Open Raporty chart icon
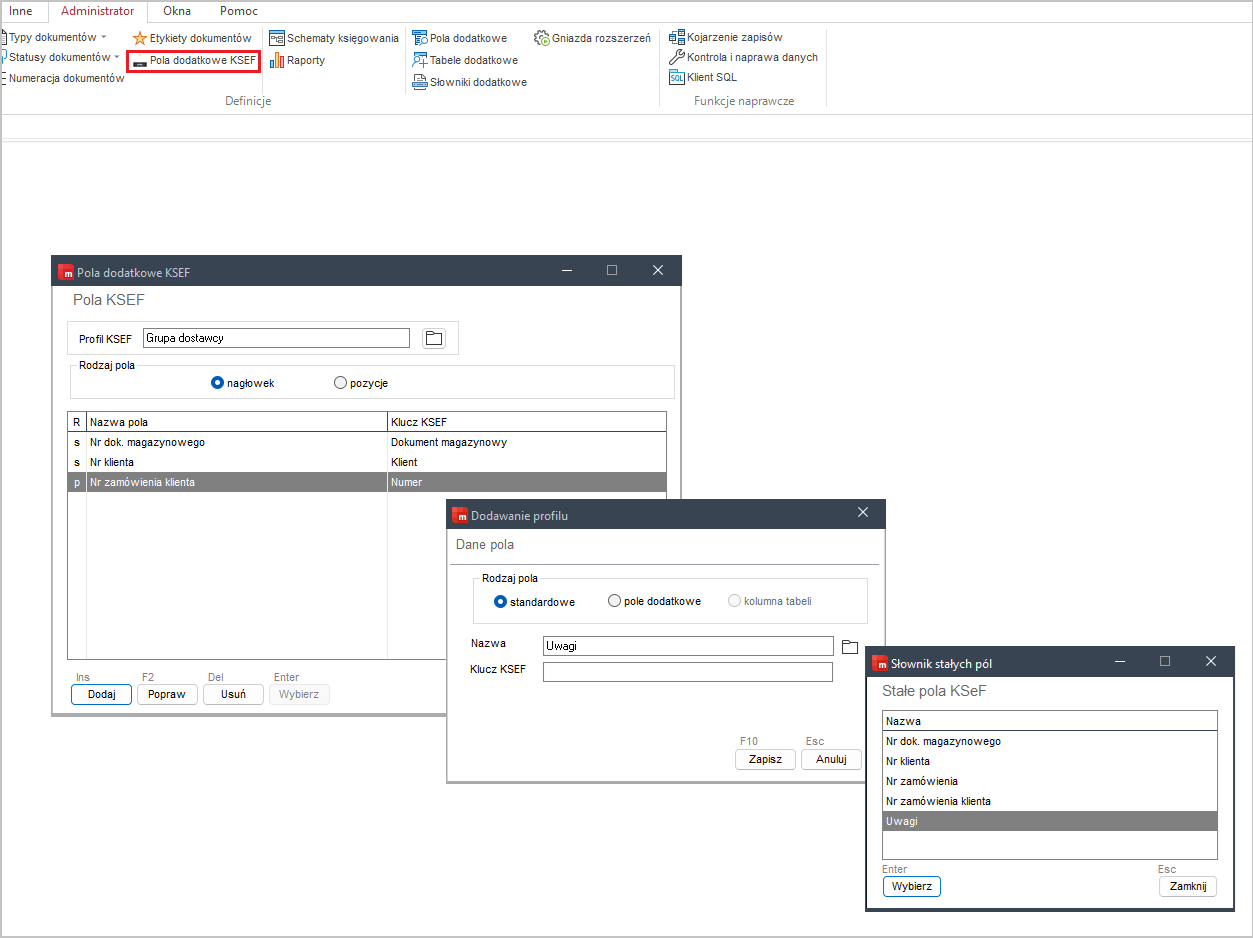The height and width of the screenshot is (938, 1253). click(x=277, y=61)
